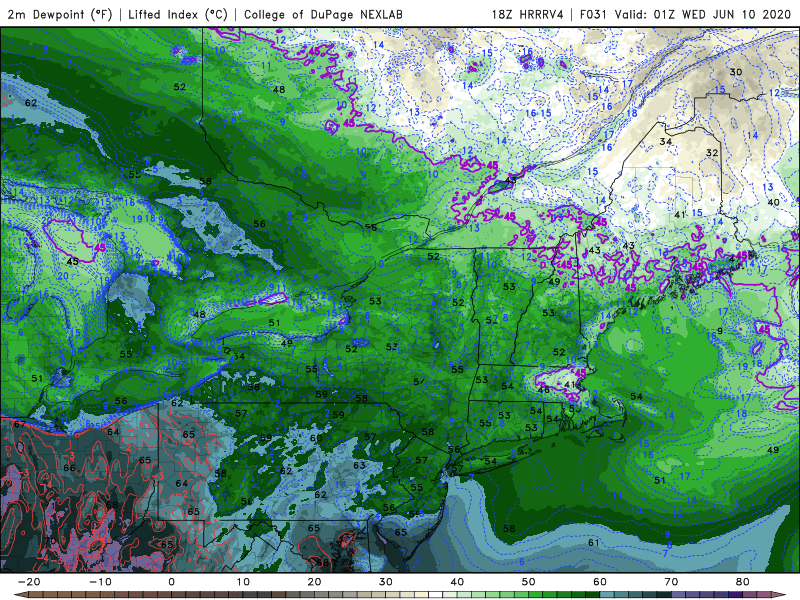Click the '-20' color scale label

coord(29,582)
